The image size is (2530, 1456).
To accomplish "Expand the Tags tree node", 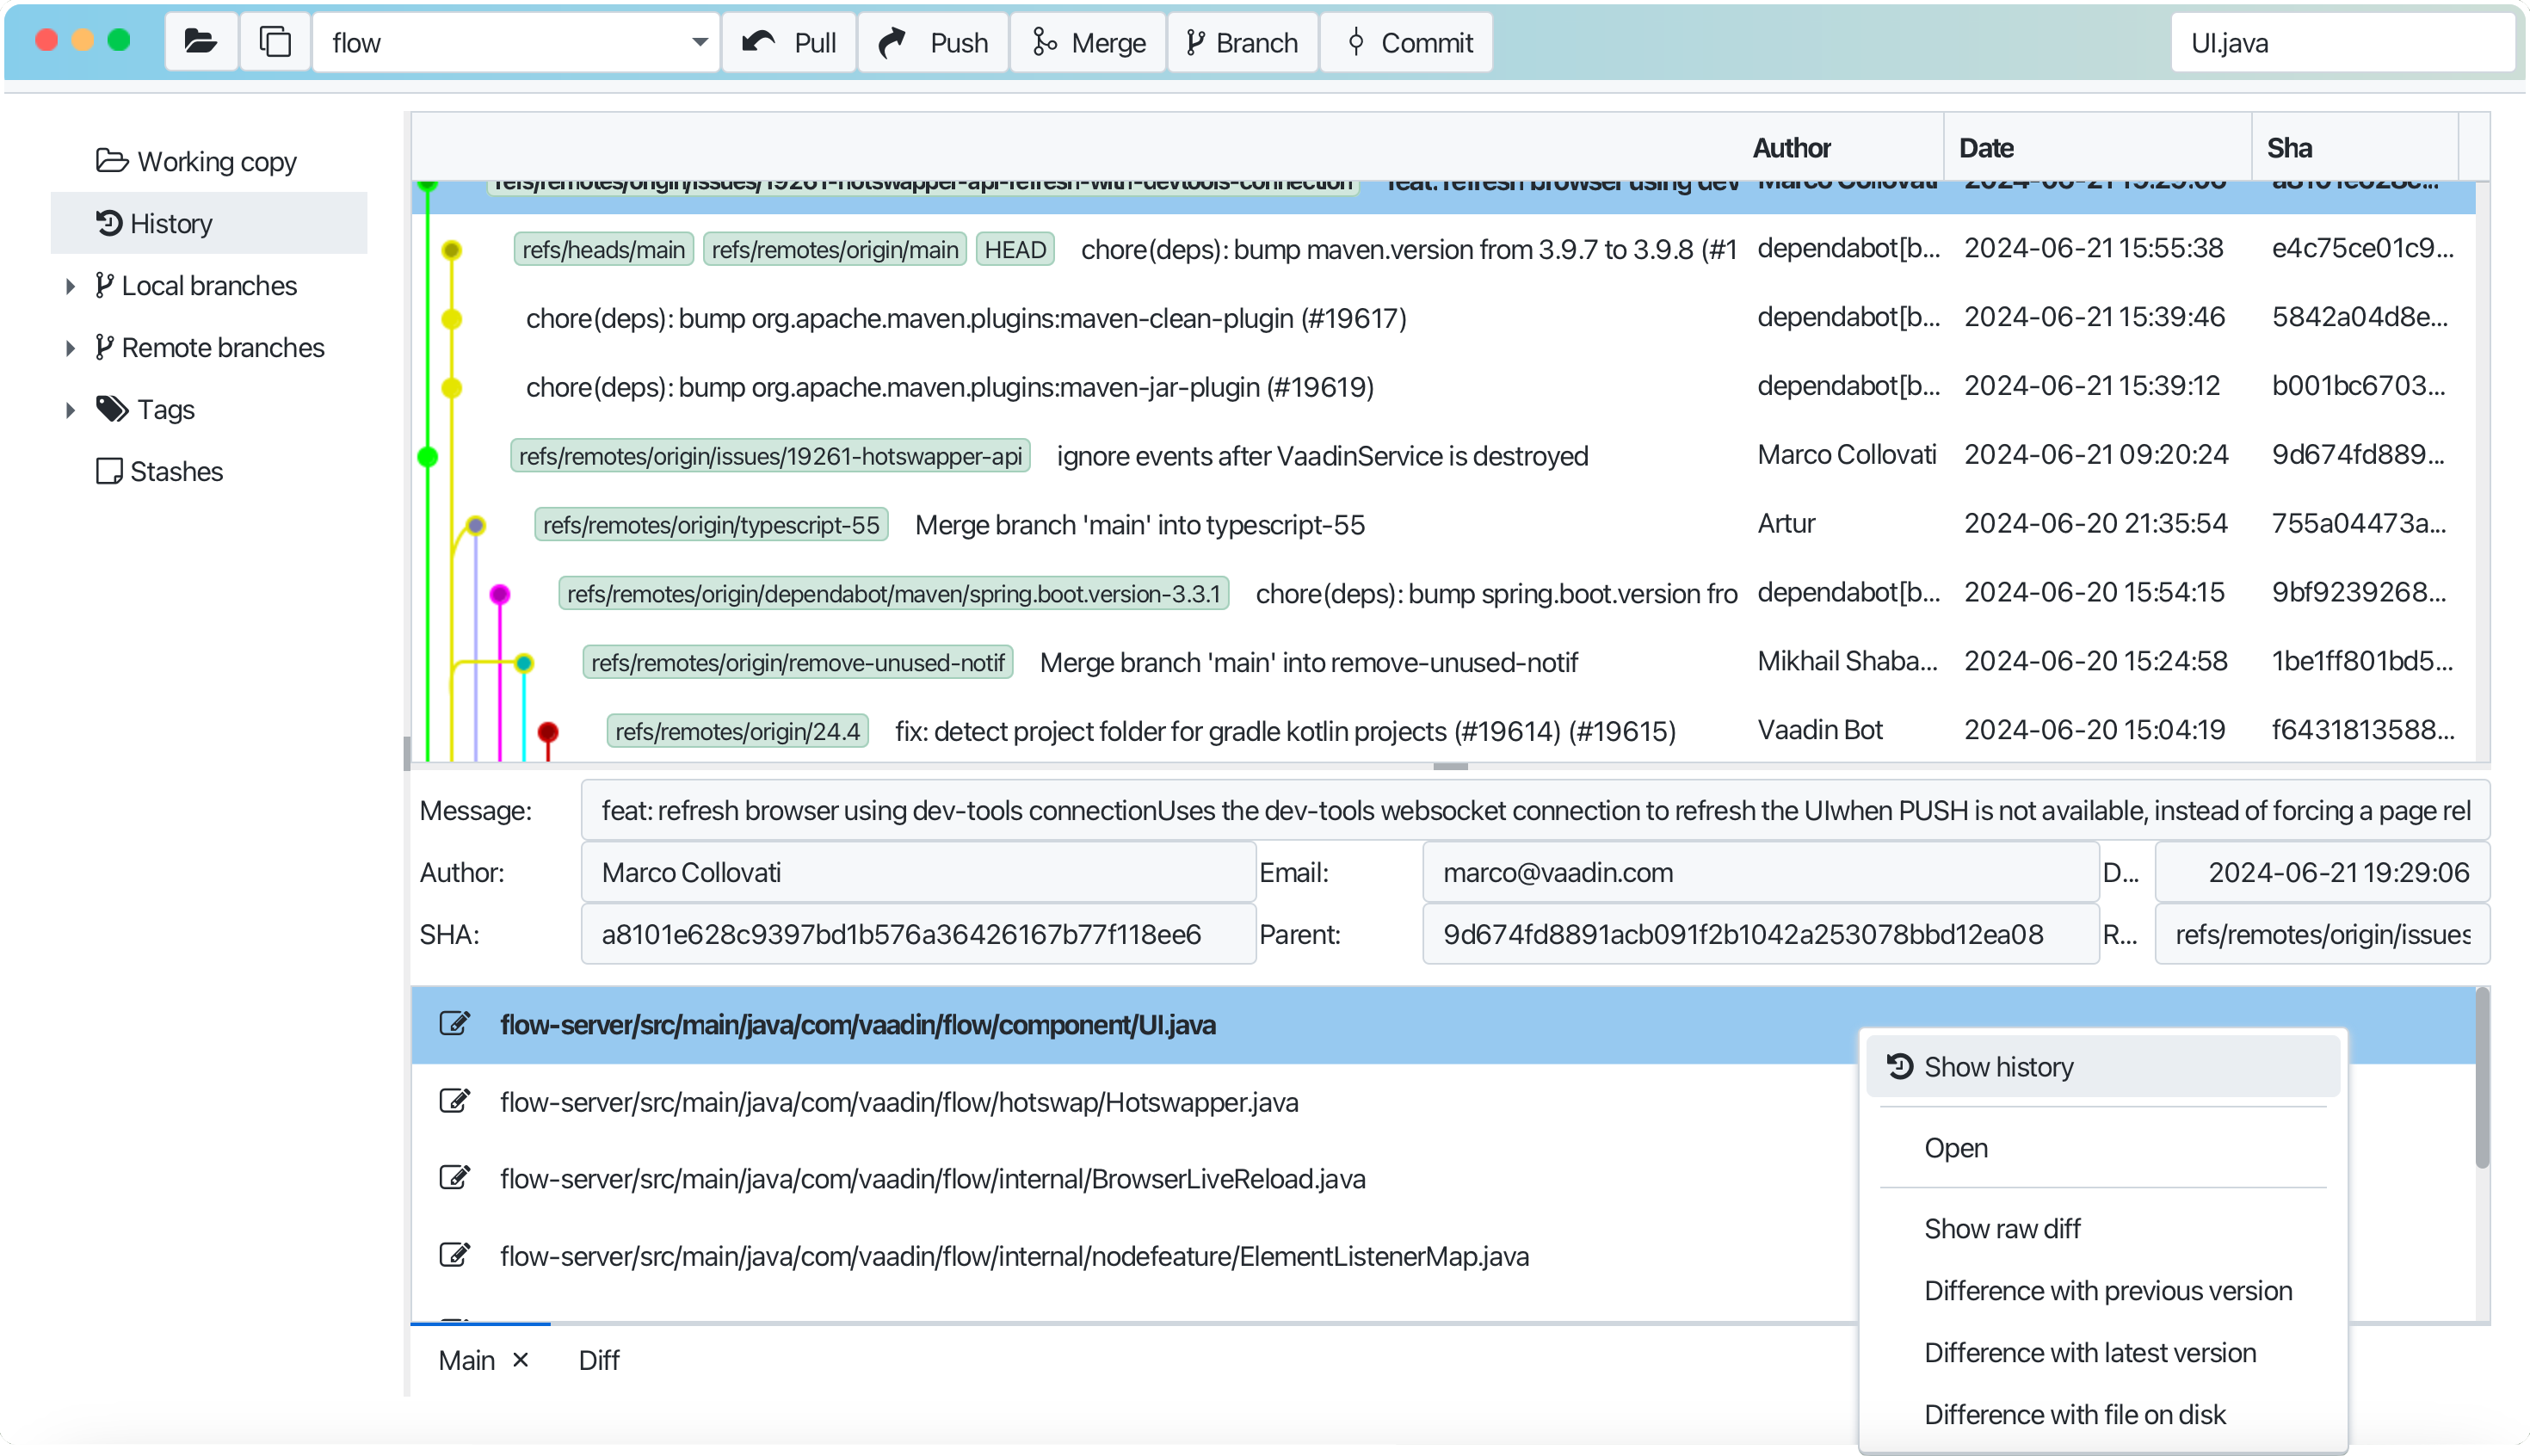I will click(70, 410).
